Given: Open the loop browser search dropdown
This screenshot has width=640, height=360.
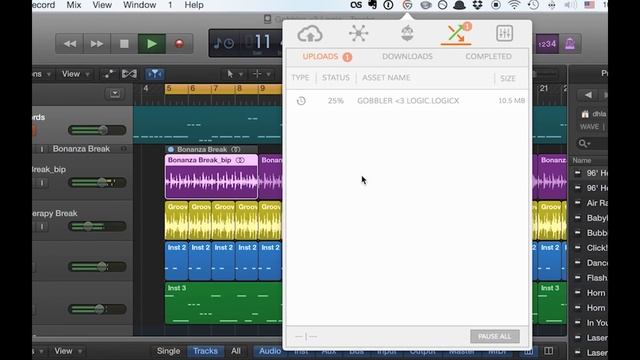Looking at the screenshot, I should [x=584, y=143].
